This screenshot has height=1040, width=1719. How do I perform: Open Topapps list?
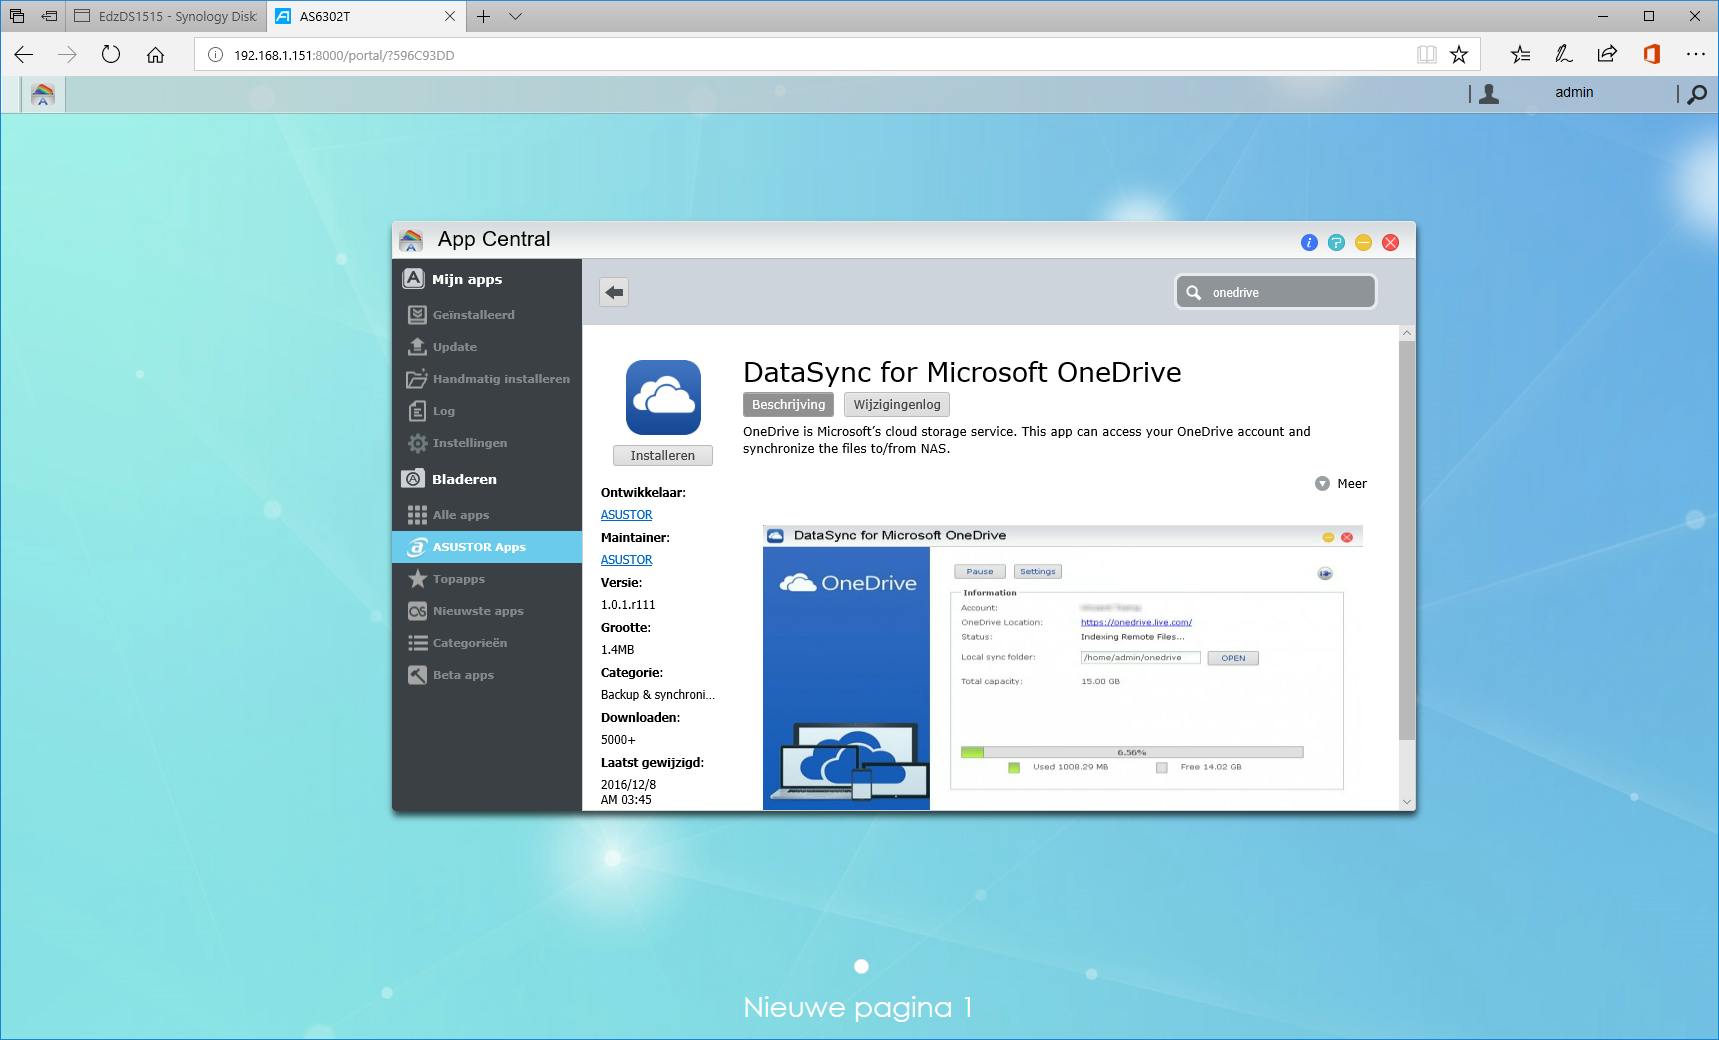point(487,579)
